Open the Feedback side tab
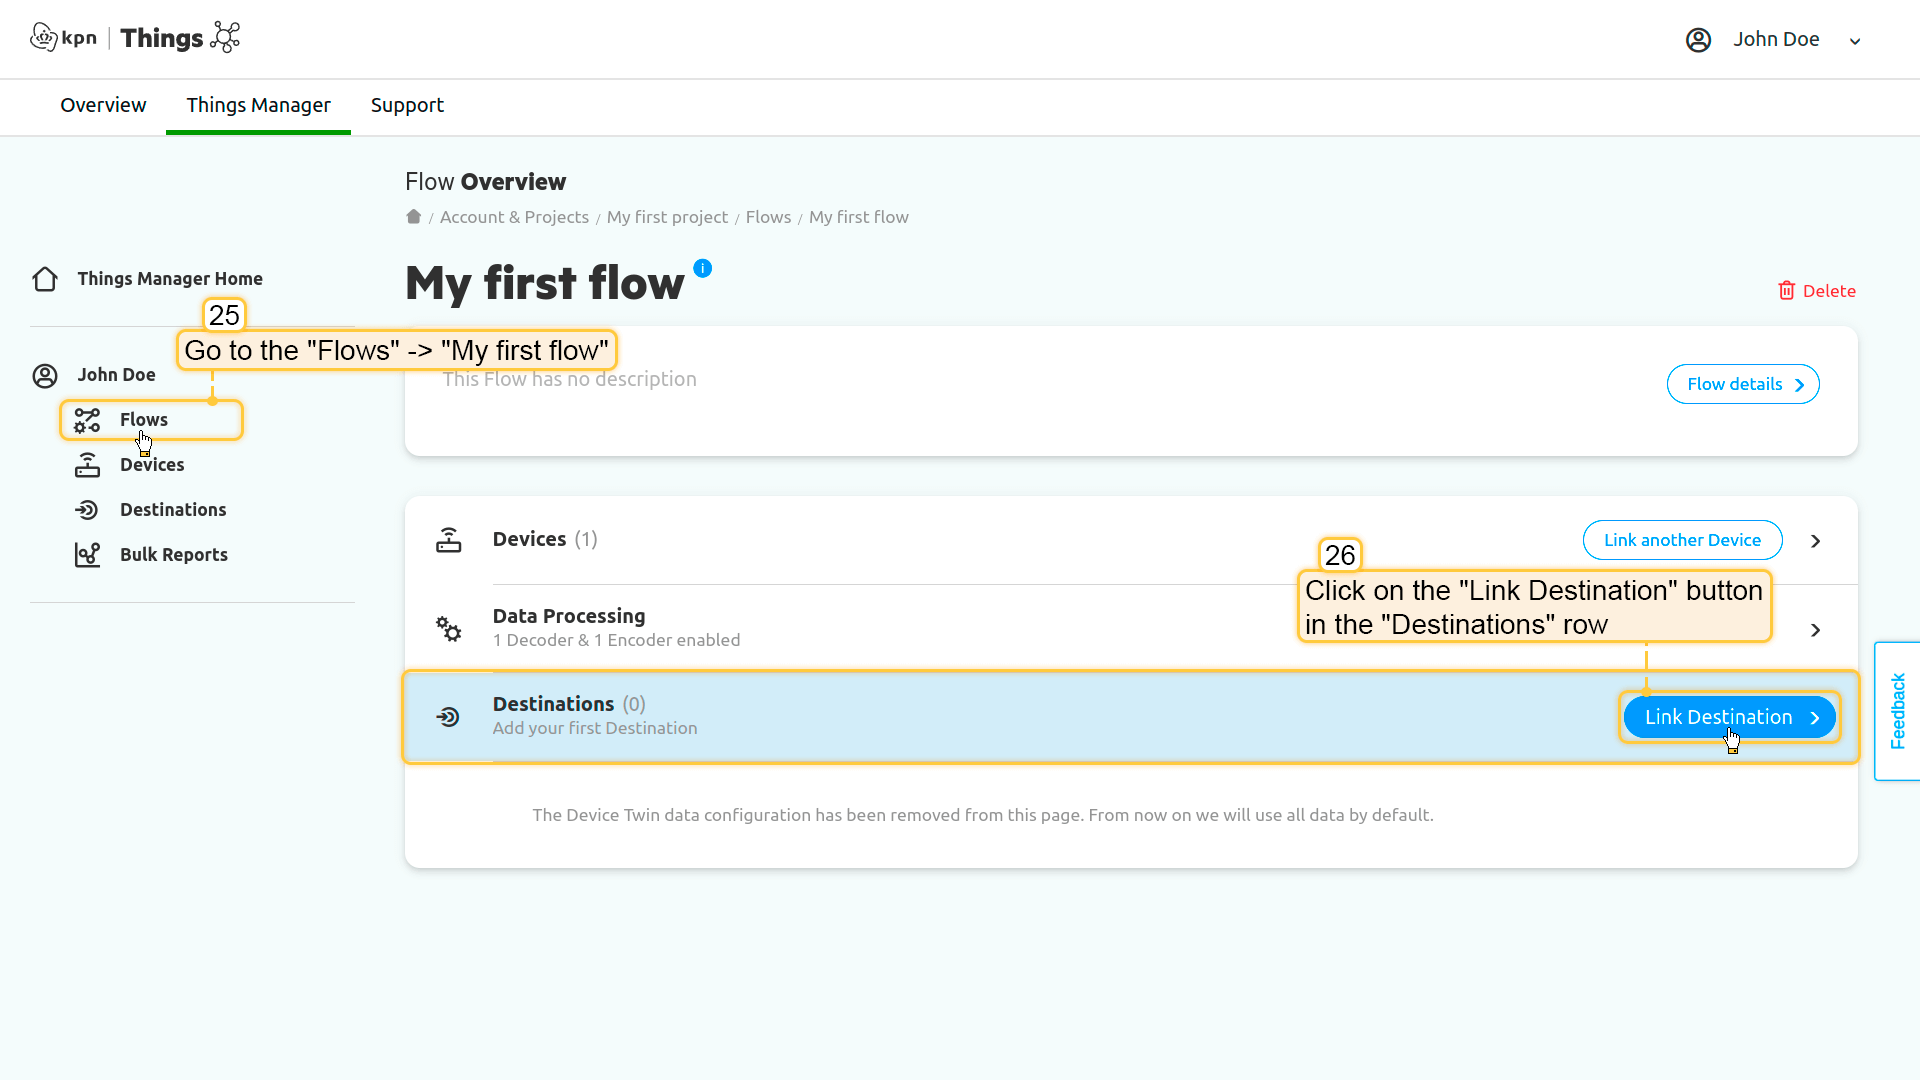 [x=1897, y=711]
